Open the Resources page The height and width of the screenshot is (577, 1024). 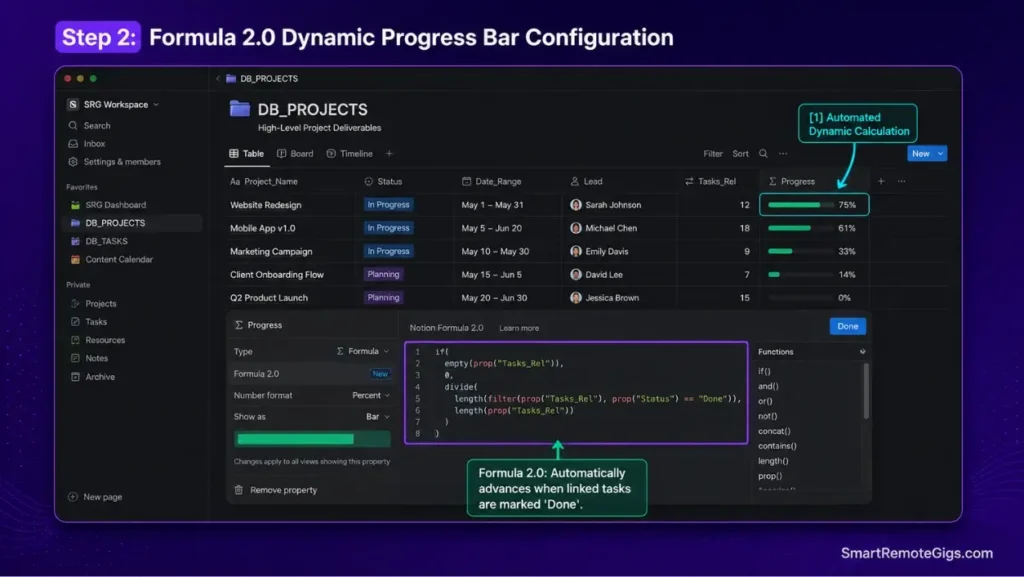click(x=104, y=341)
